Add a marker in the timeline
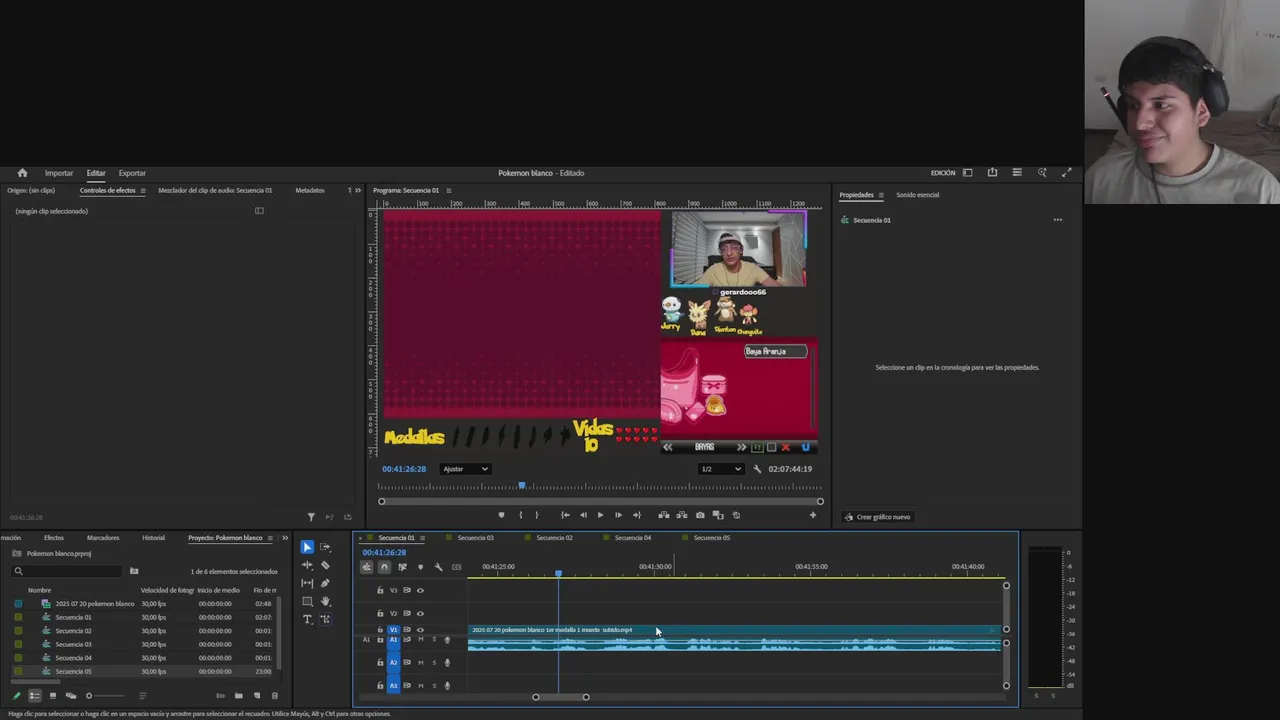 tap(420, 567)
